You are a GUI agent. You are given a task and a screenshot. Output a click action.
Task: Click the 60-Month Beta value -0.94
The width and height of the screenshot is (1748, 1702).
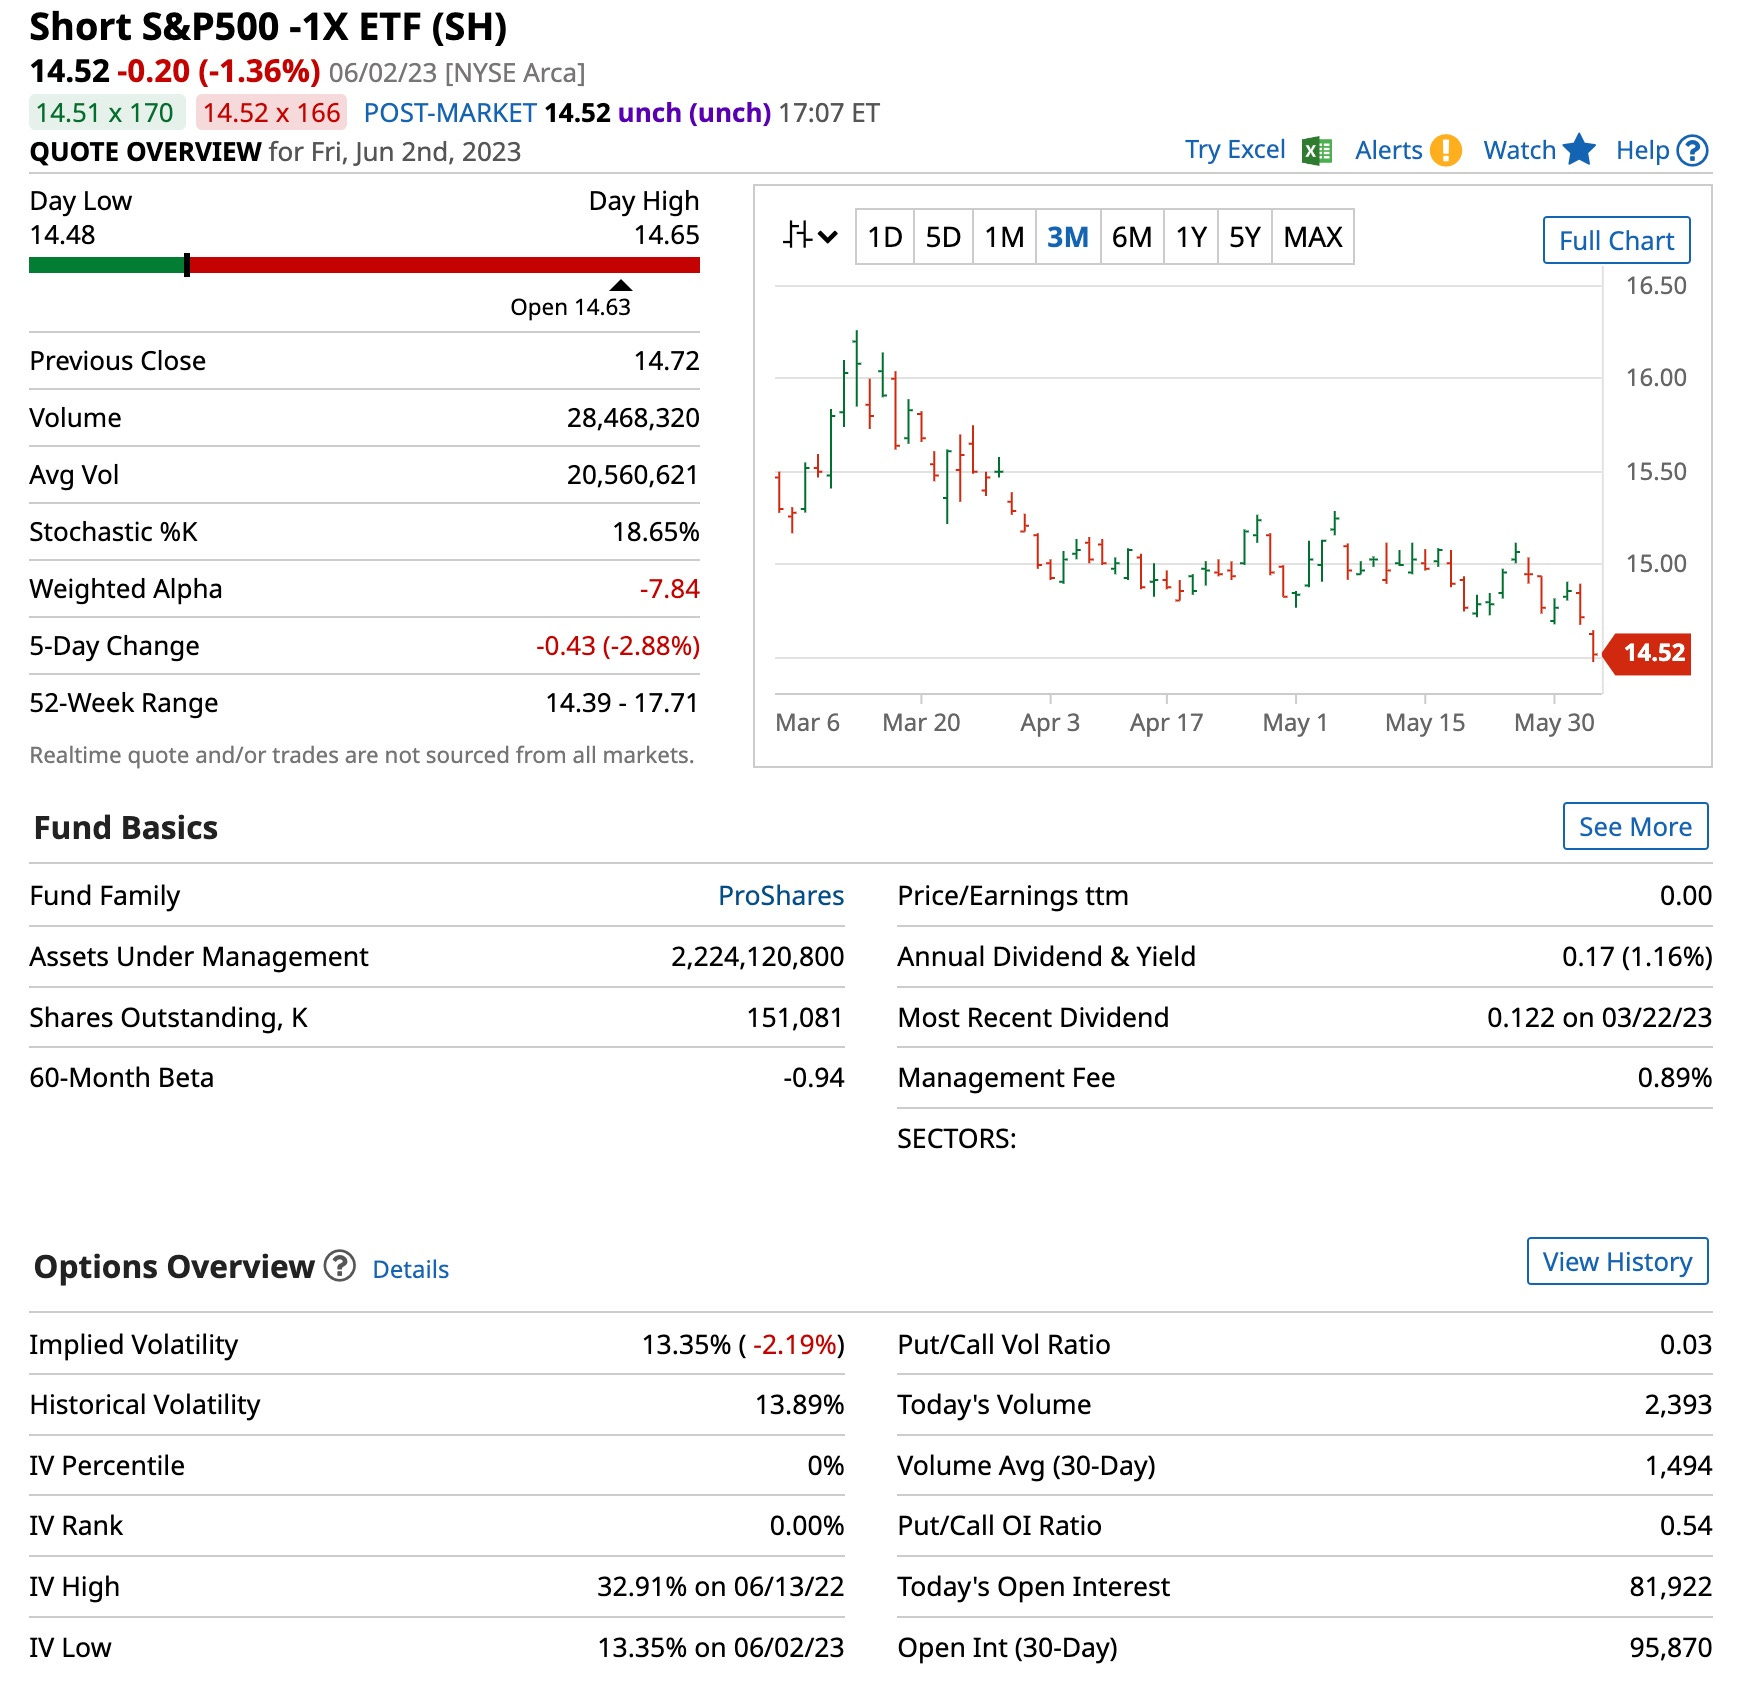tap(813, 1078)
